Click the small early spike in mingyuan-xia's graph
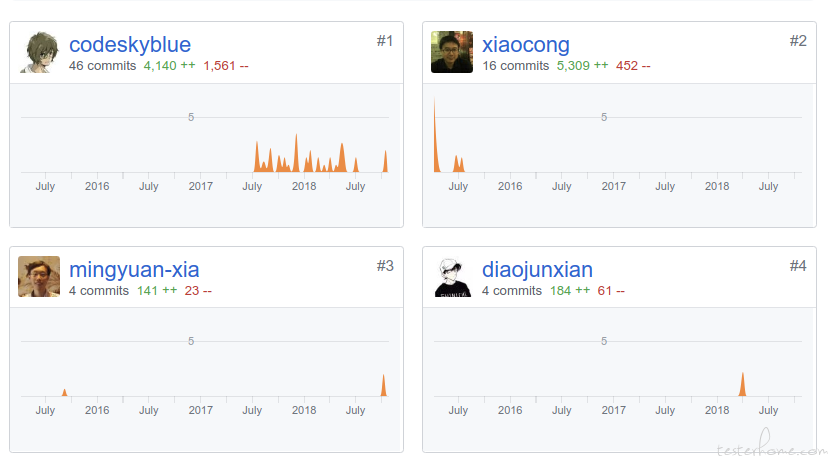Image resolution: width=829 pixels, height=468 pixels. [65, 393]
